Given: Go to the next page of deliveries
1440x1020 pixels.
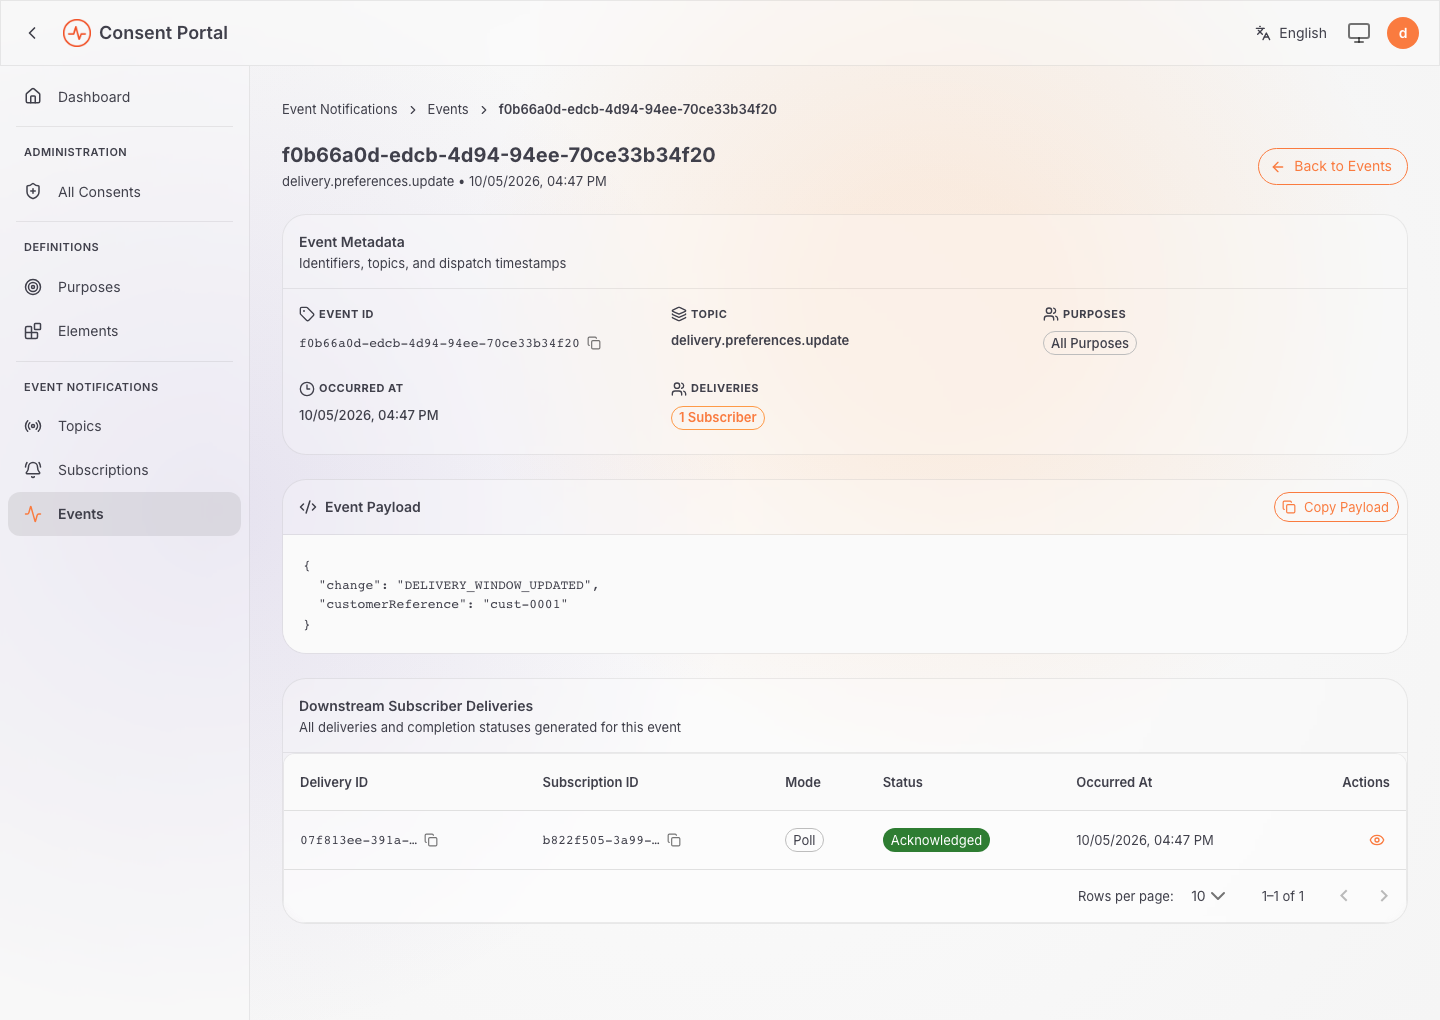Looking at the screenshot, I should [x=1384, y=896].
